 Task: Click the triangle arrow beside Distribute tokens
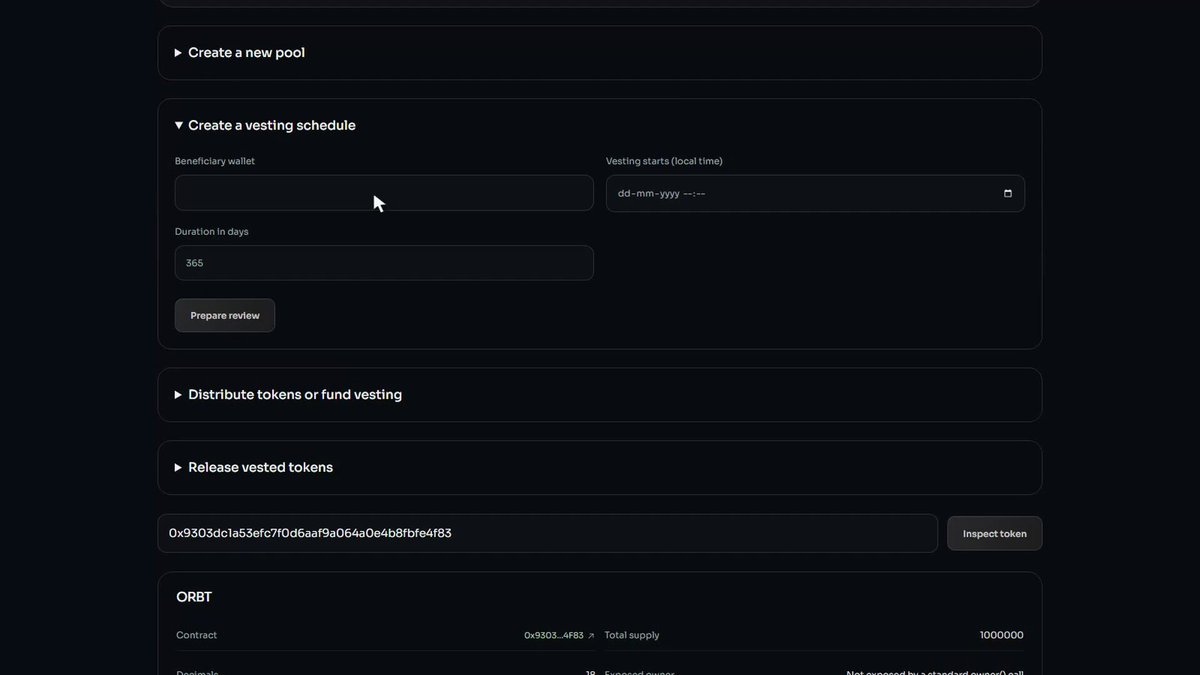(178, 395)
